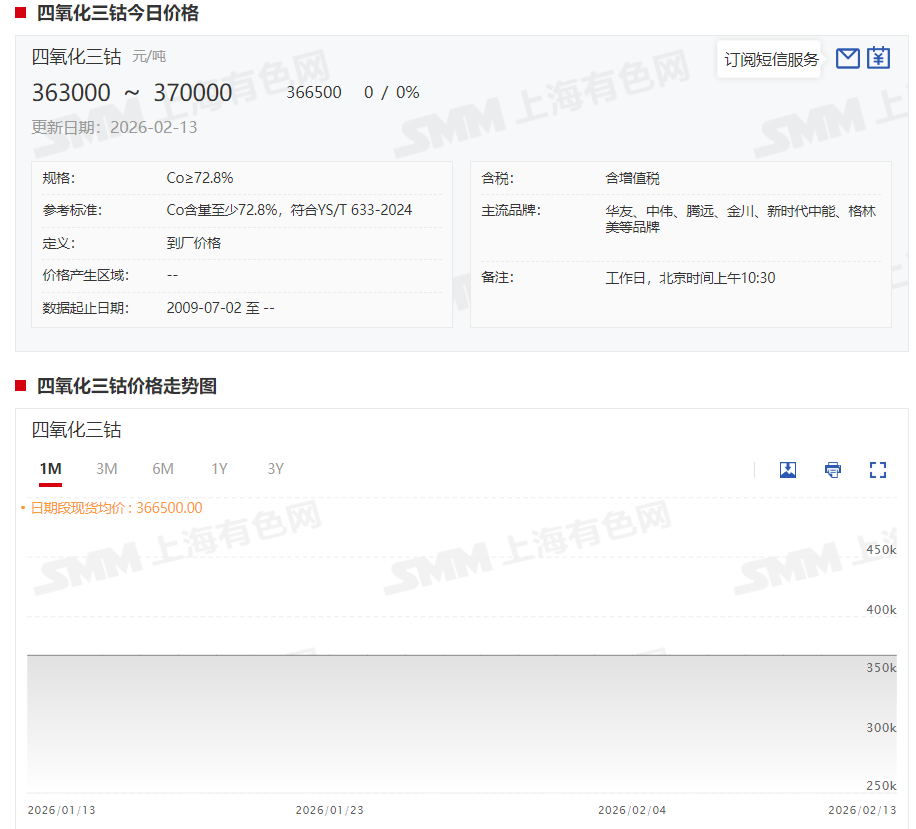Click the 订阅短信服务 tooltip label
The image size is (916, 829).
point(771,60)
